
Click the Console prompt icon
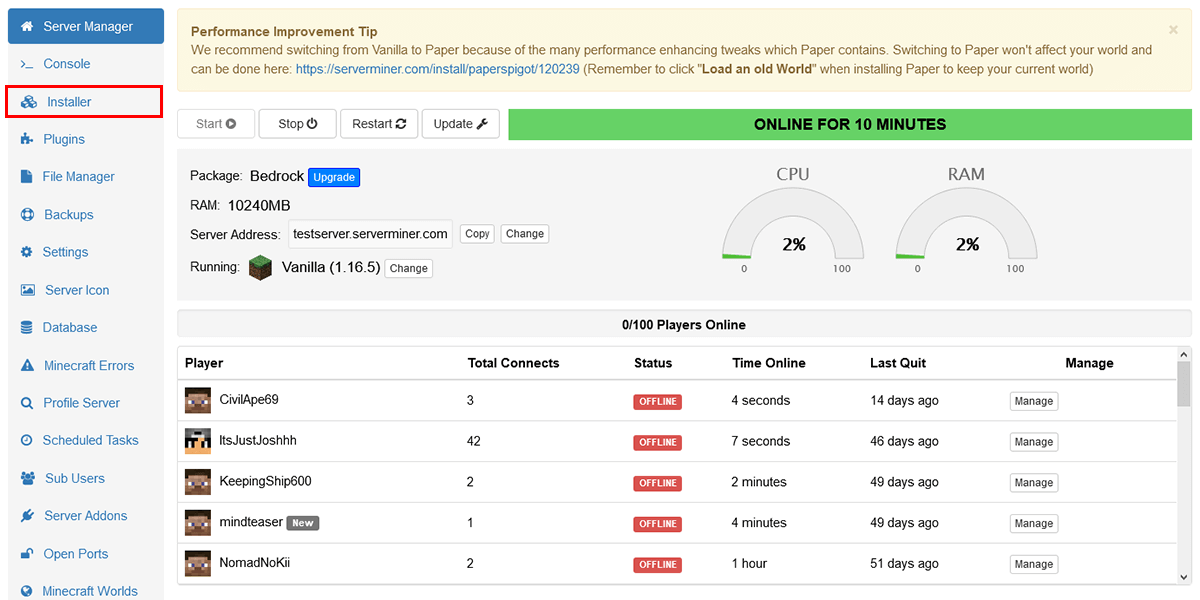(27, 64)
